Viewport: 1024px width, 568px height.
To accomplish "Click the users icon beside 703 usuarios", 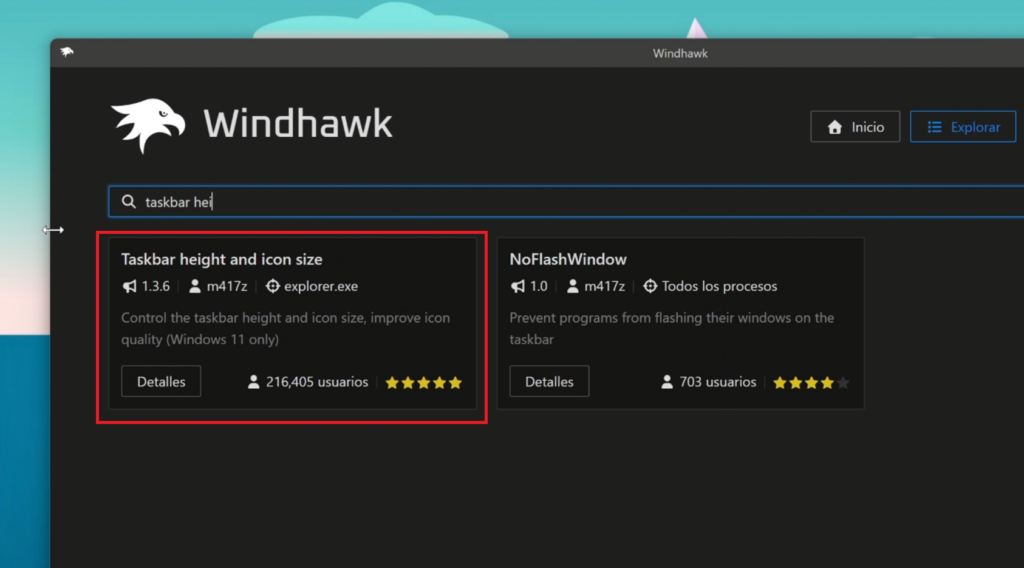I will (667, 382).
